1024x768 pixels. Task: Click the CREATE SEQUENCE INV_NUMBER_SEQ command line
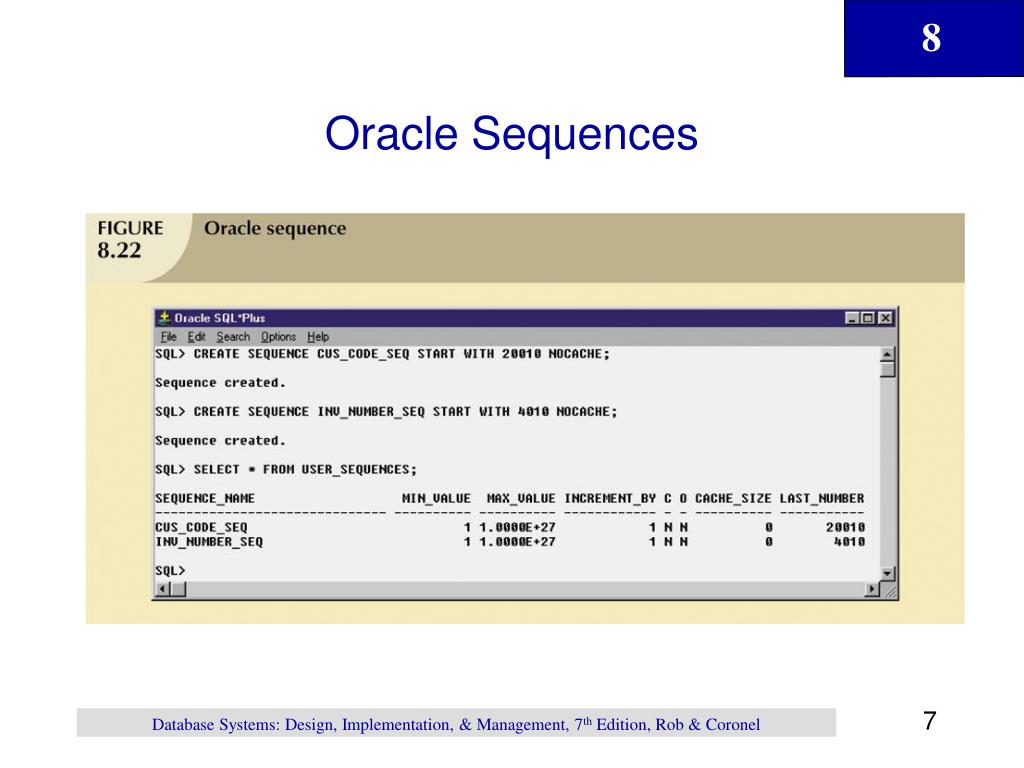pyautogui.click(x=386, y=412)
